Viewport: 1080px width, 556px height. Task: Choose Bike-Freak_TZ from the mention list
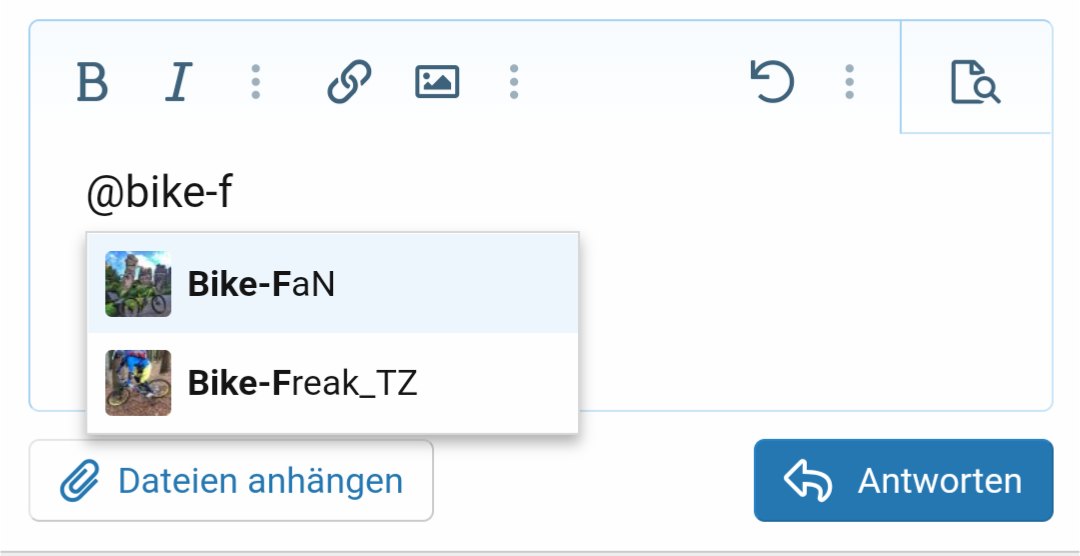click(333, 383)
